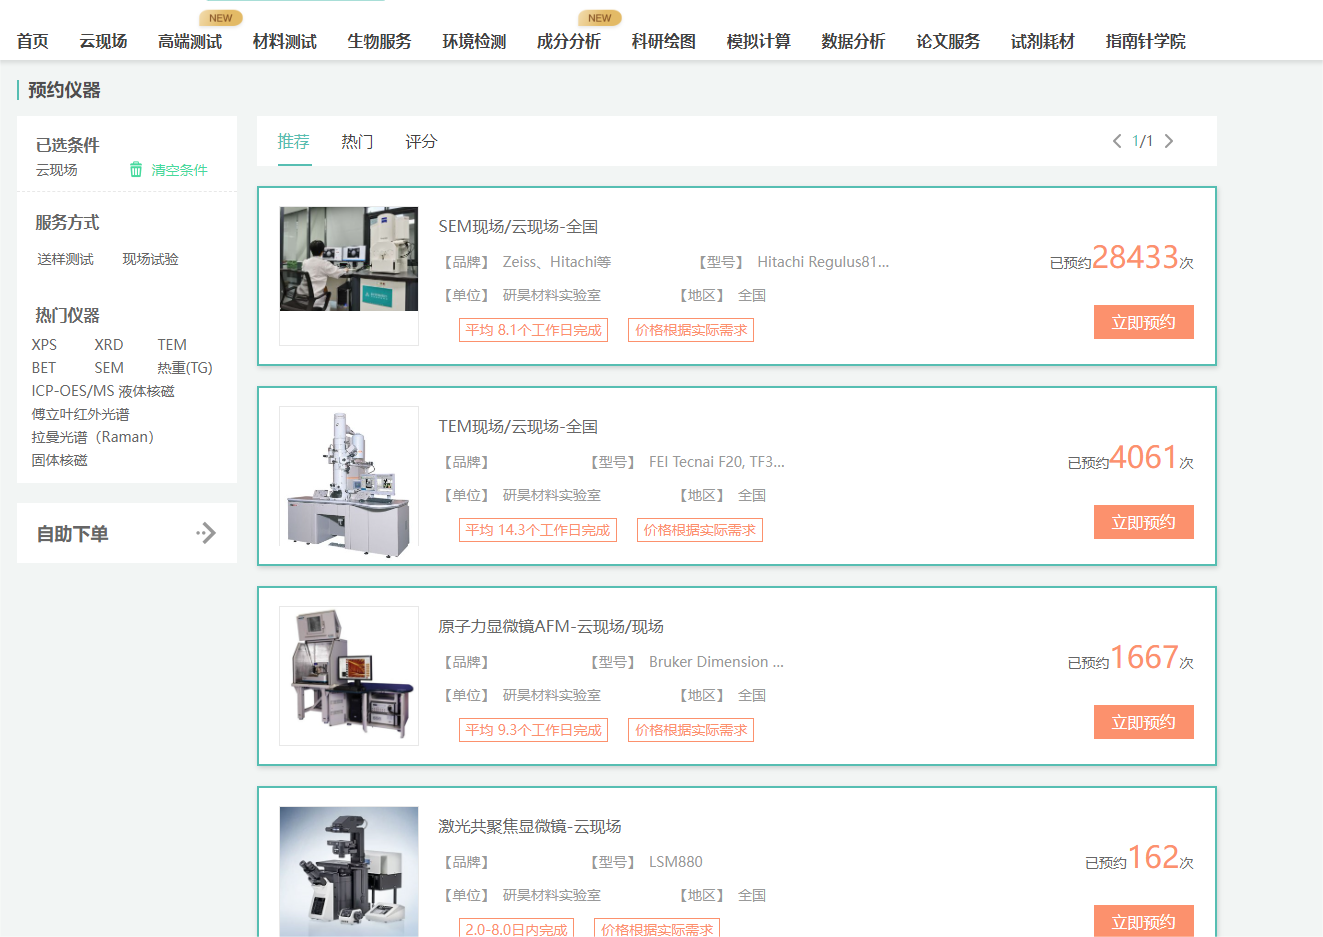The width and height of the screenshot is (1323, 937).
Task: Click 立即预约 on the SEM现场 listing
Action: click(x=1143, y=321)
